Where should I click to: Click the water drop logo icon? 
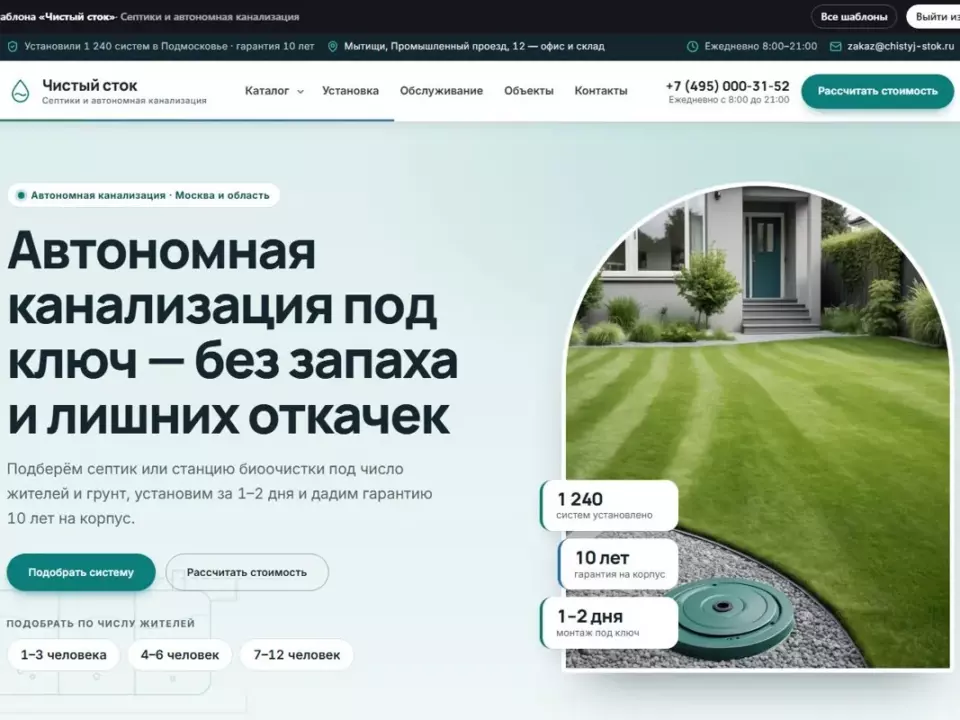coord(20,91)
